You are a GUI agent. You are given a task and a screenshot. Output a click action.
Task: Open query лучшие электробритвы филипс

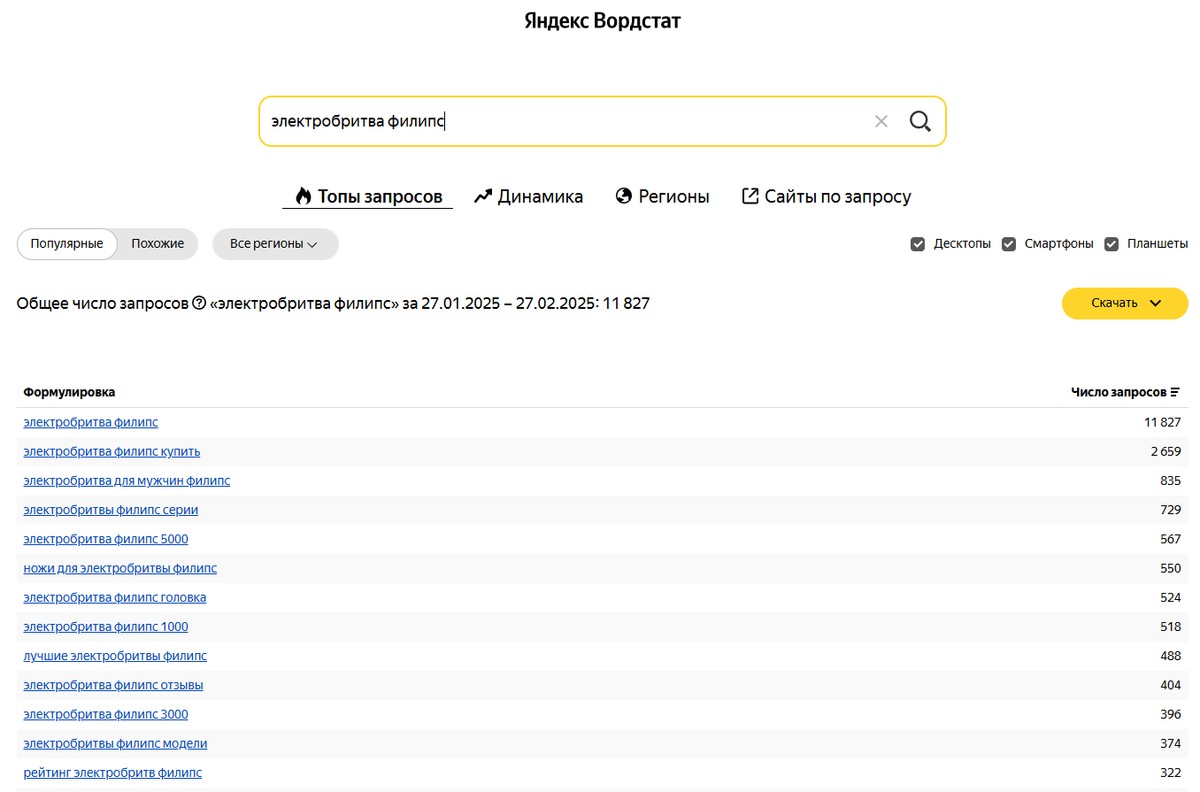click(115, 656)
